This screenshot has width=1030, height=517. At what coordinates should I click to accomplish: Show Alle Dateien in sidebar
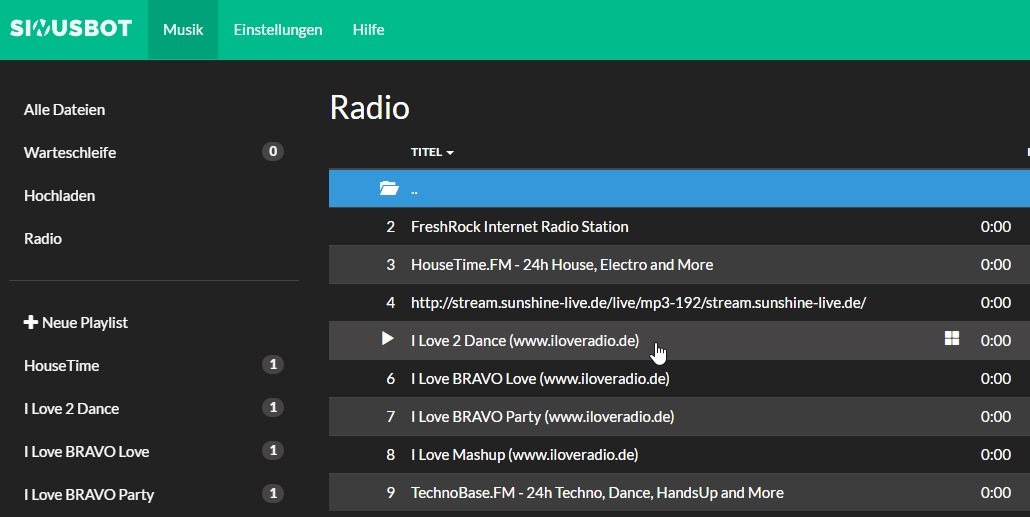pos(64,110)
